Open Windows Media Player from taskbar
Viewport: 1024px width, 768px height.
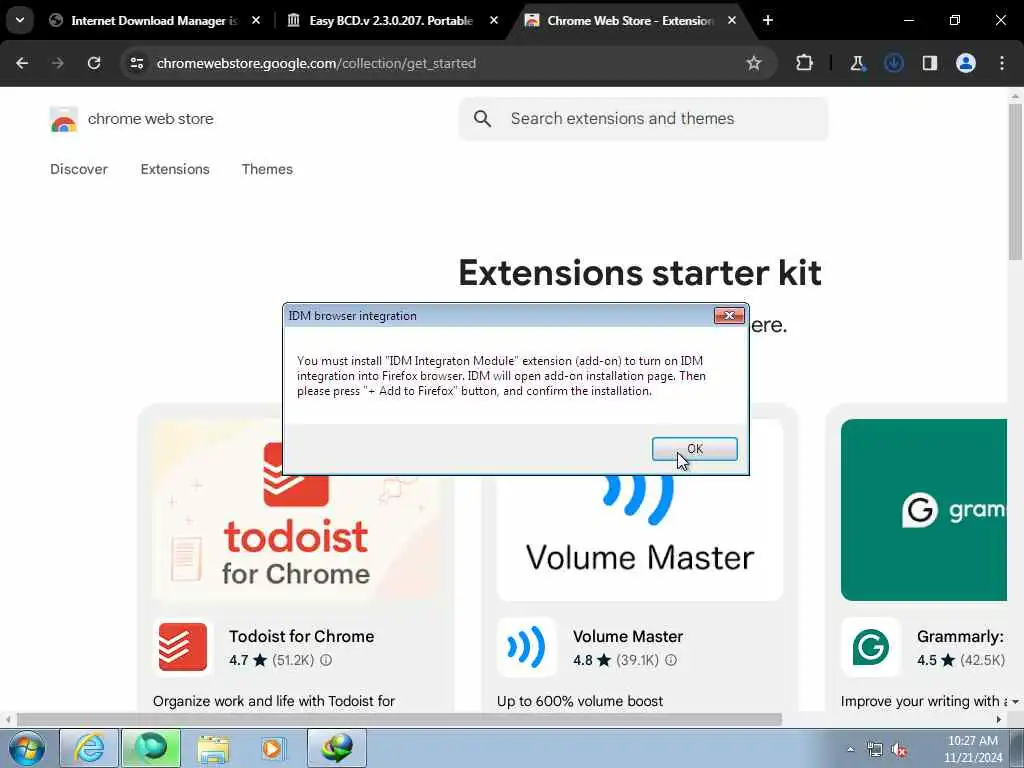pyautogui.click(x=274, y=748)
